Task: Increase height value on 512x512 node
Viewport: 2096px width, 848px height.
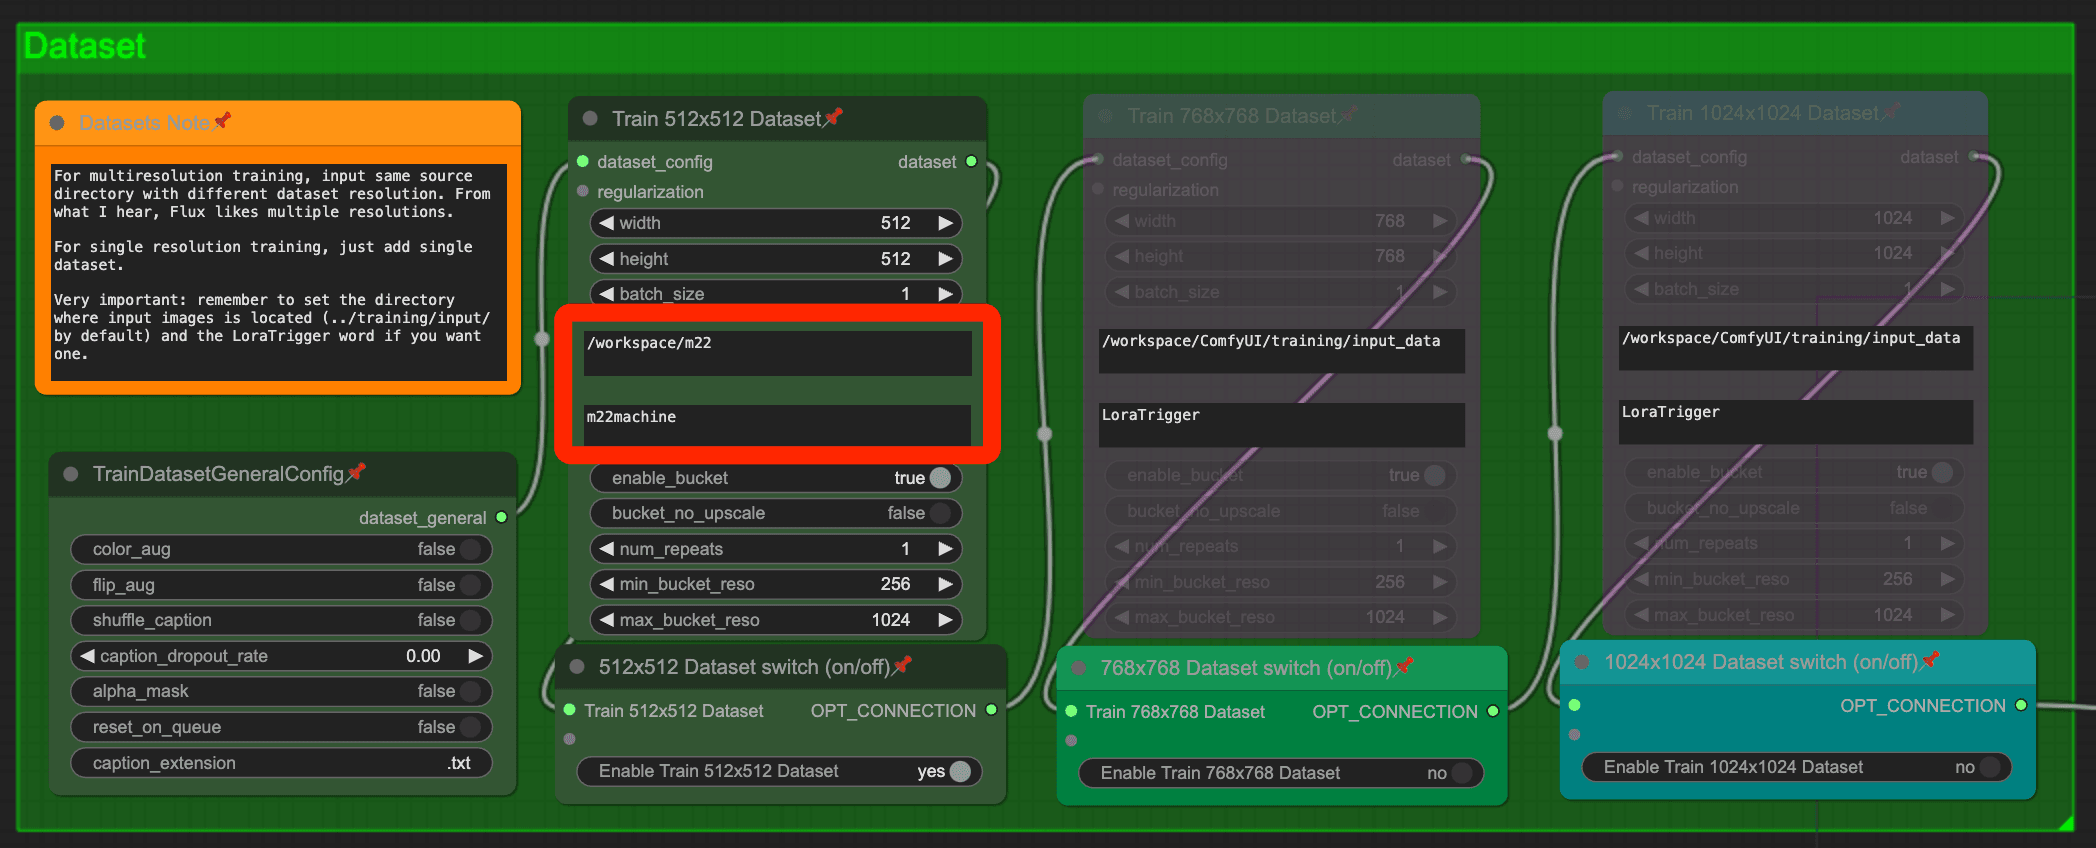Action: pyautogui.click(x=945, y=259)
